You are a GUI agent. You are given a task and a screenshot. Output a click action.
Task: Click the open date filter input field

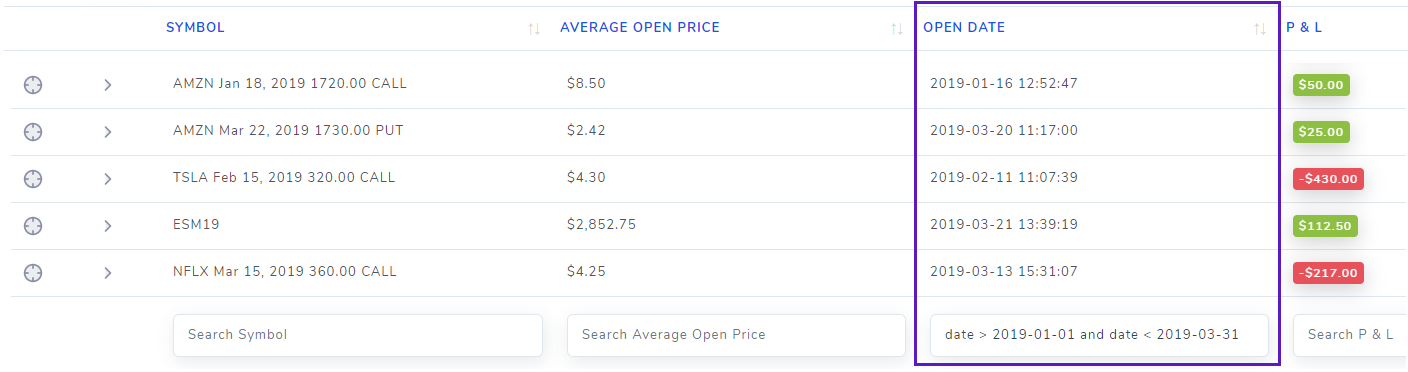(1099, 335)
